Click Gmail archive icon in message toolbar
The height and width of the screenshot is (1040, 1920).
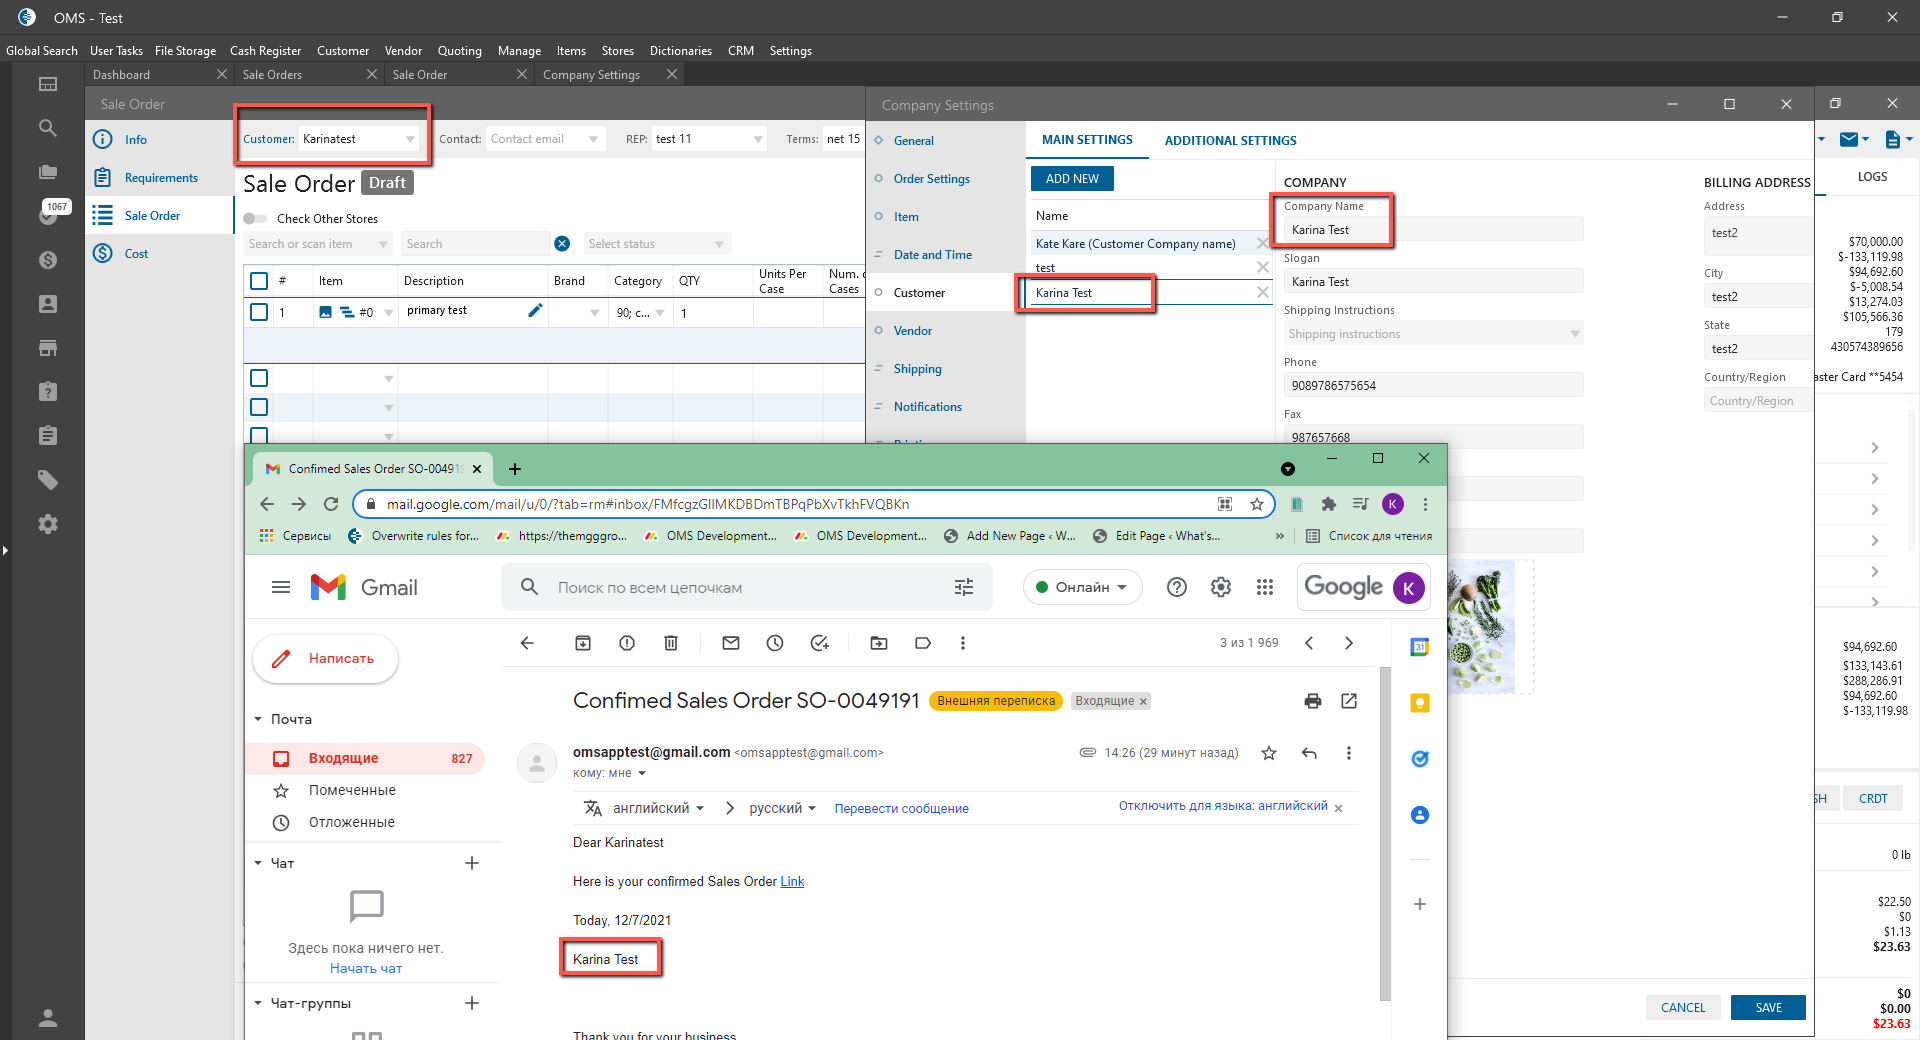click(x=583, y=643)
